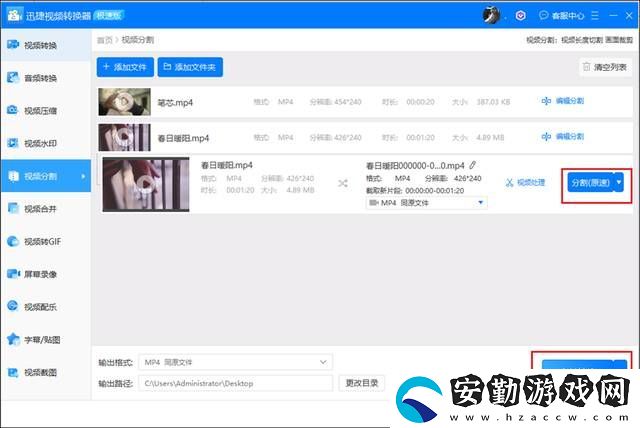The image size is (640, 428).
Task: Click the user avatar in title bar
Action: pos(491,16)
